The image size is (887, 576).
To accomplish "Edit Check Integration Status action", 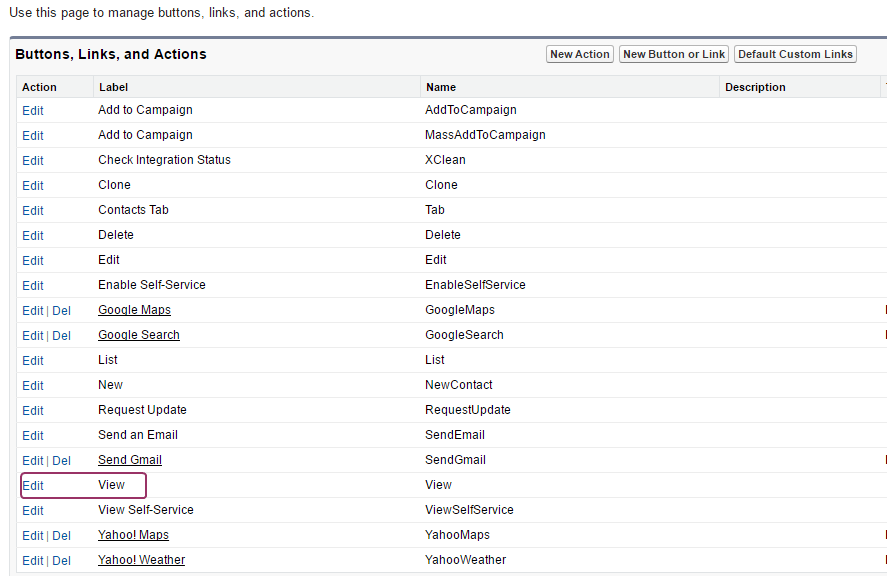I will click(33, 161).
